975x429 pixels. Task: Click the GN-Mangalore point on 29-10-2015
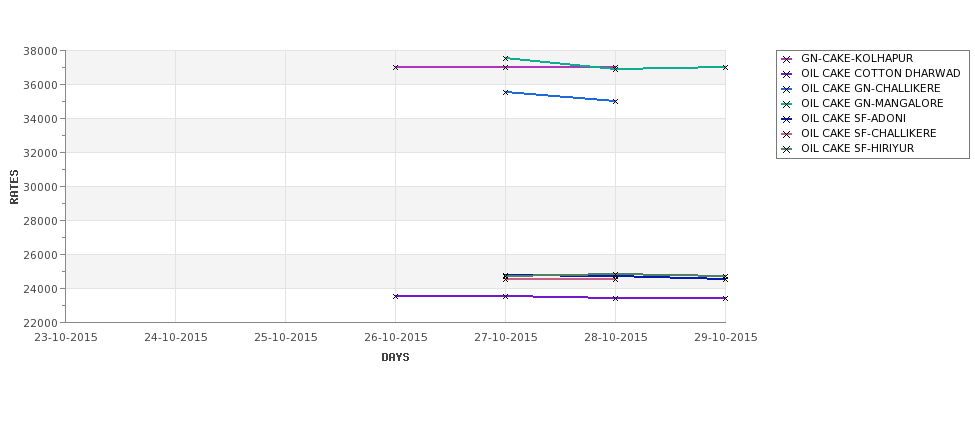tap(725, 67)
